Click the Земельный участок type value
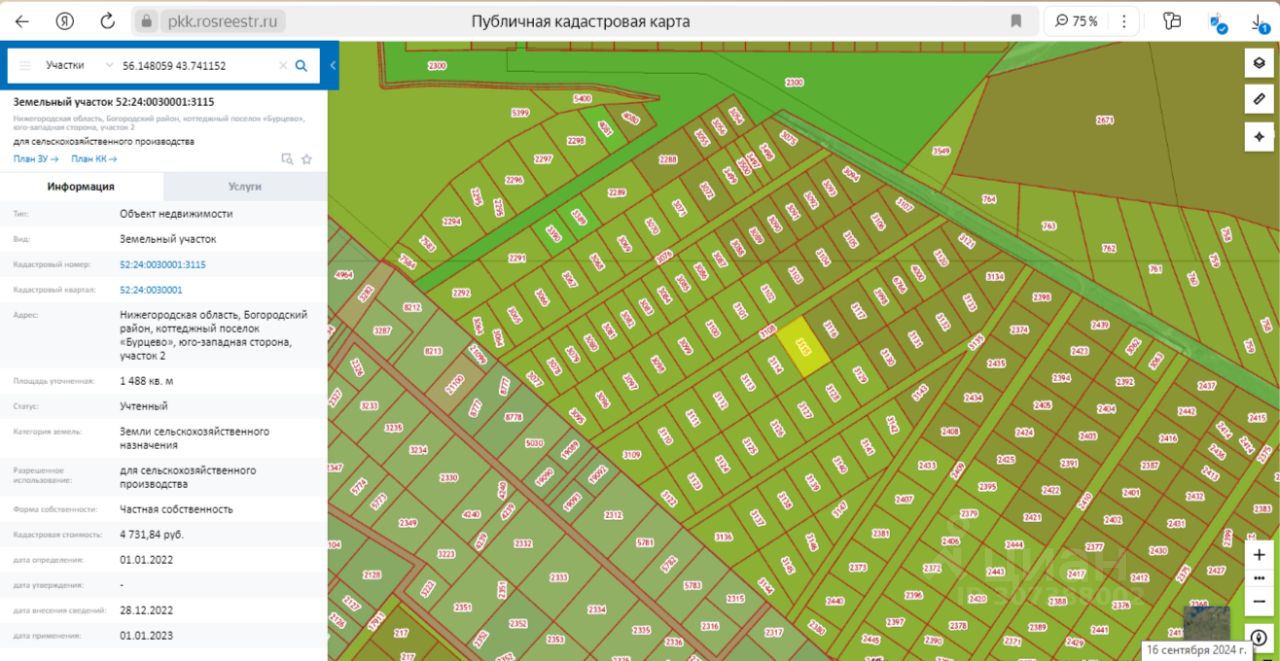 tap(168, 239)
